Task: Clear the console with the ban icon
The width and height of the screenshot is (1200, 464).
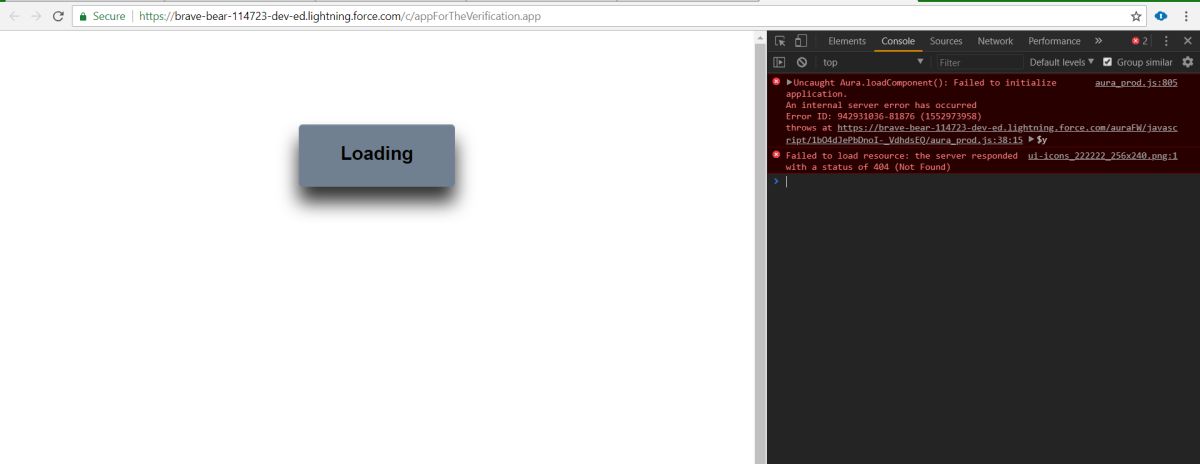Action: pos(801,62)
